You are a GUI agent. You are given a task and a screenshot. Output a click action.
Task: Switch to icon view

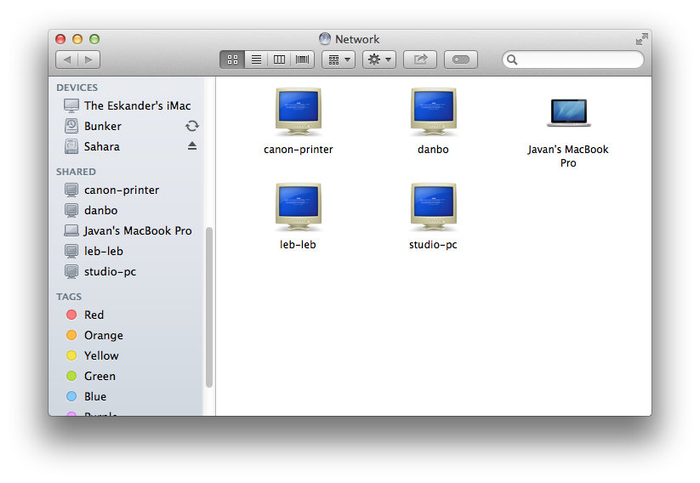(232, 59)
